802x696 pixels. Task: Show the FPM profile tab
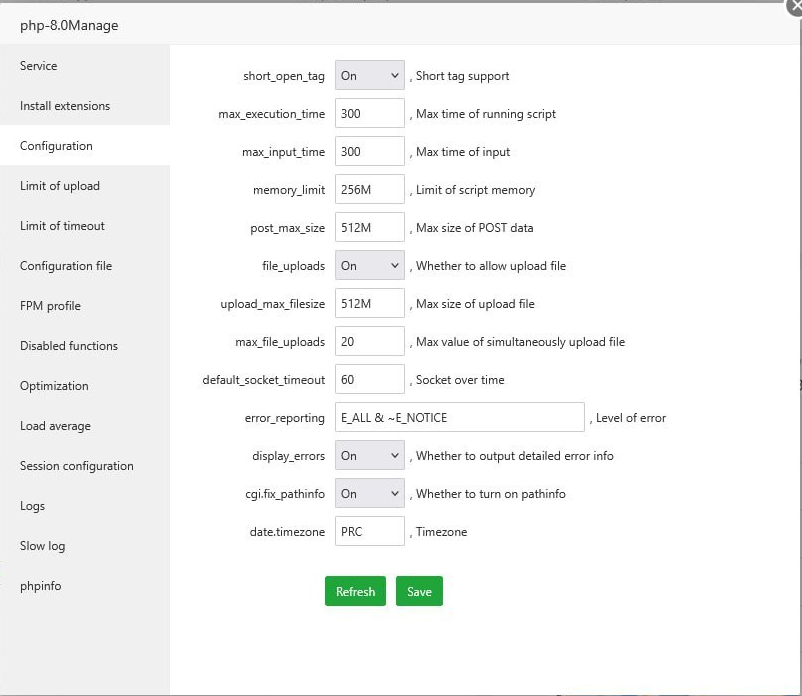pyautogui.click(x=50, y=306)
